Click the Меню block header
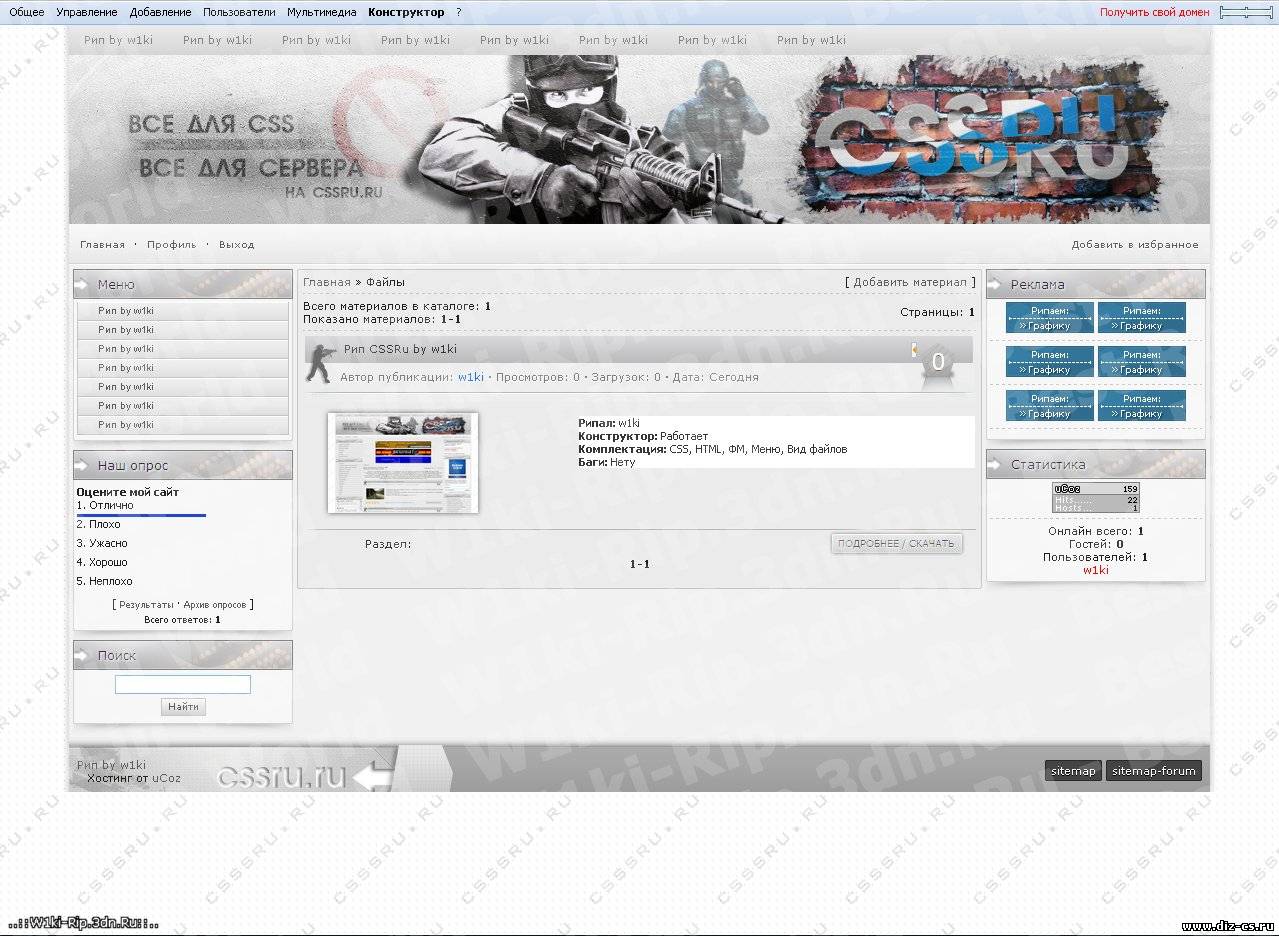The width and height of the screenshot is (1279, 936). click(183, 284)
